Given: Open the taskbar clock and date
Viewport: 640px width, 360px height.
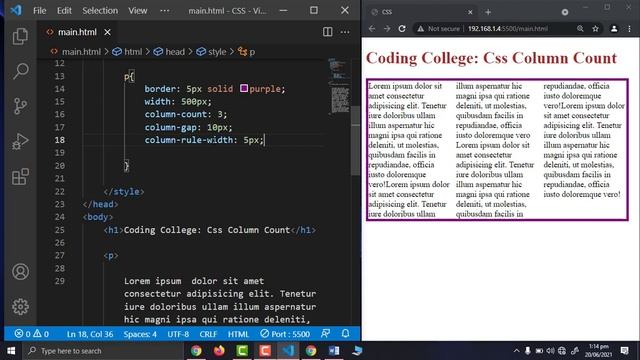Looking at the screenshot, I should [598, 351].
